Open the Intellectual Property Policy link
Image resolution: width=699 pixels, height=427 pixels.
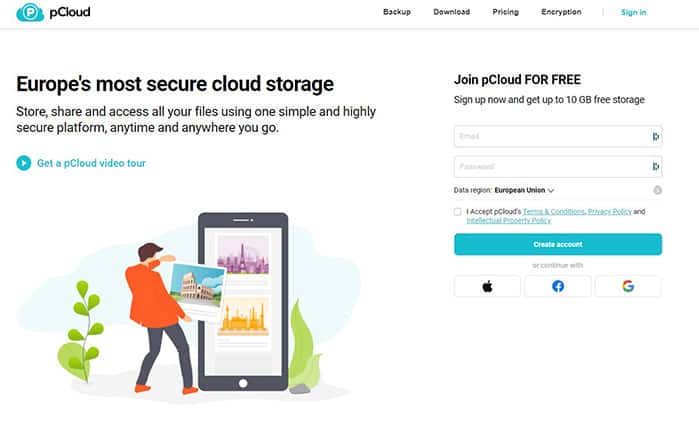(508, 221)
